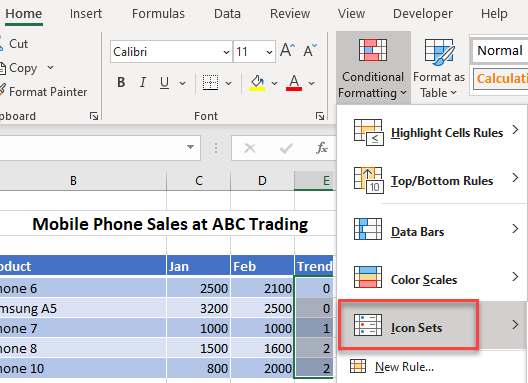Decrease font size icon

(310, 51)
